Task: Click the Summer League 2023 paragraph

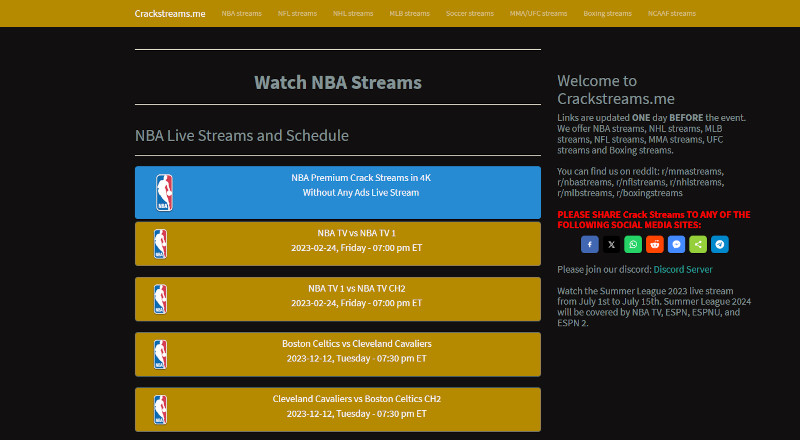Action: 654,307
